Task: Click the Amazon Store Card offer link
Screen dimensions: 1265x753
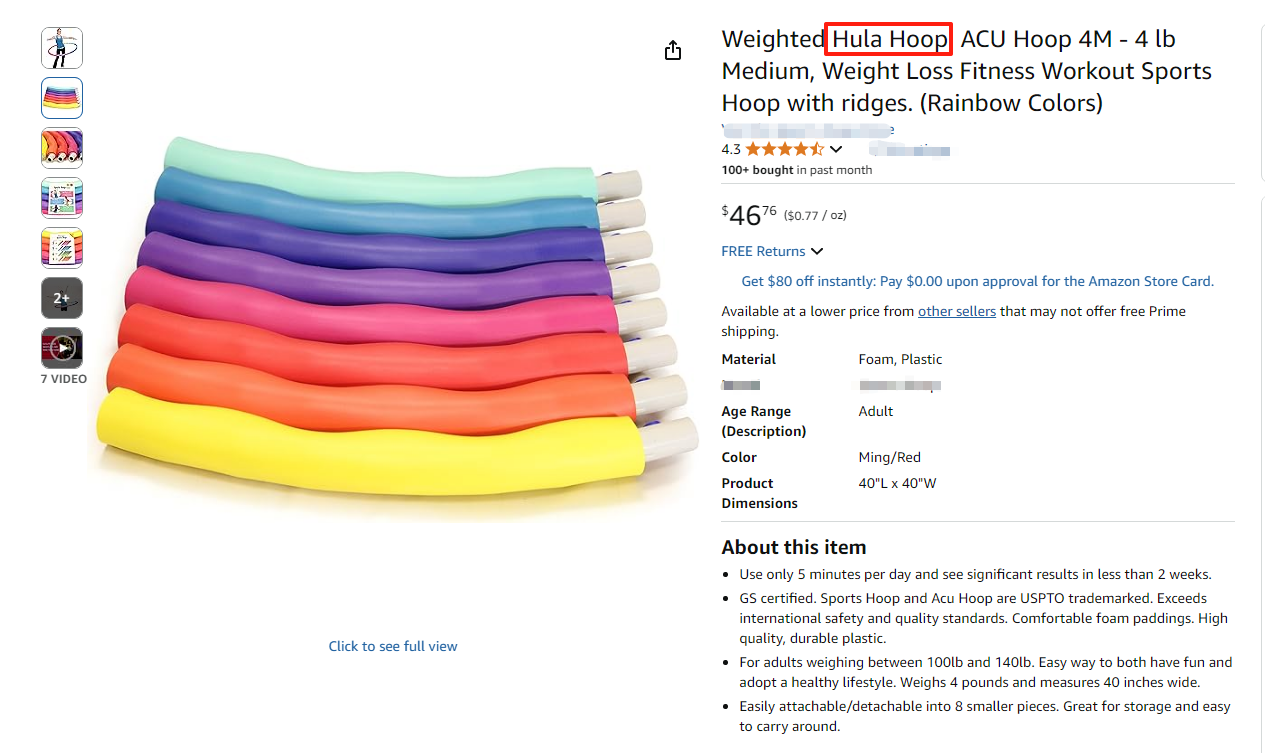Action: click(977, 281)
